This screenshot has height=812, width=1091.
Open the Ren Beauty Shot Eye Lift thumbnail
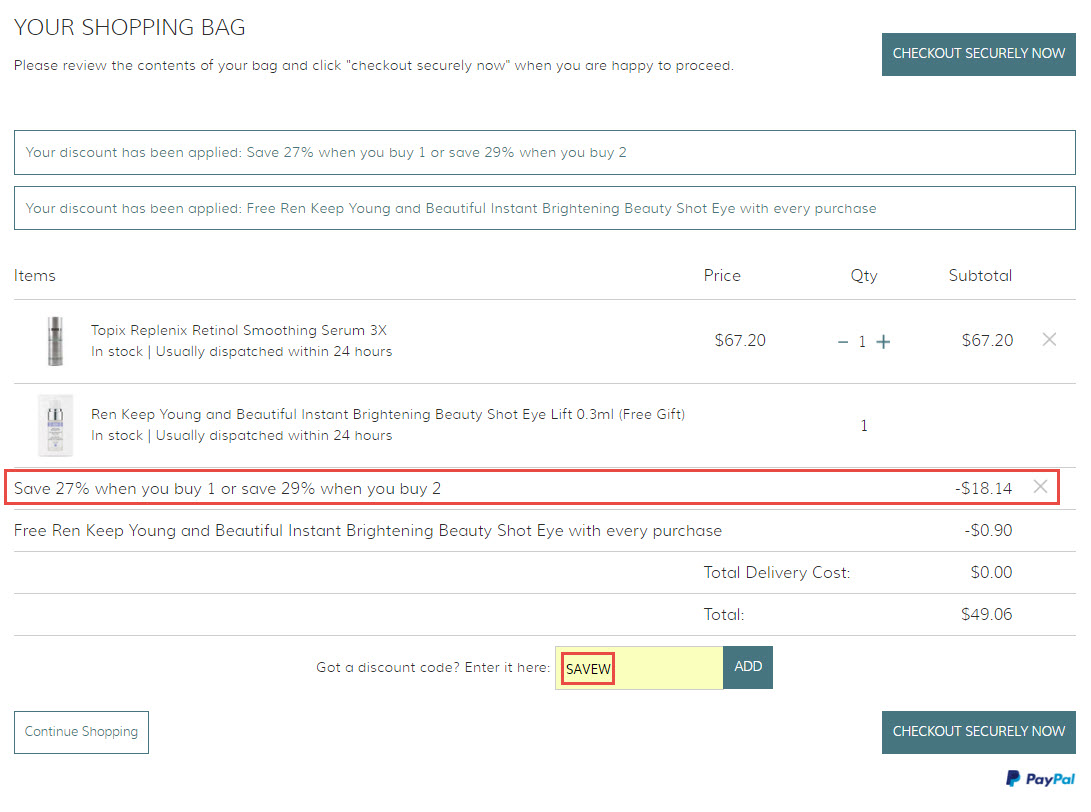[x=55, y=425]
